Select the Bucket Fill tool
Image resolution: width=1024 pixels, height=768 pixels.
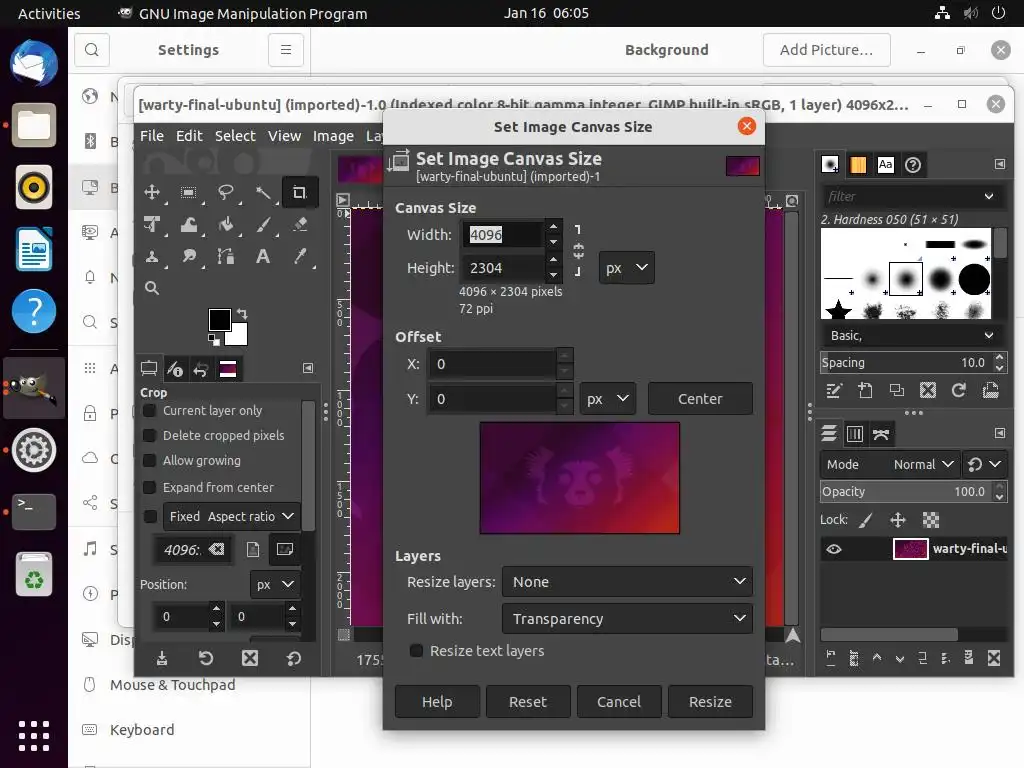[x=225, y=225]
